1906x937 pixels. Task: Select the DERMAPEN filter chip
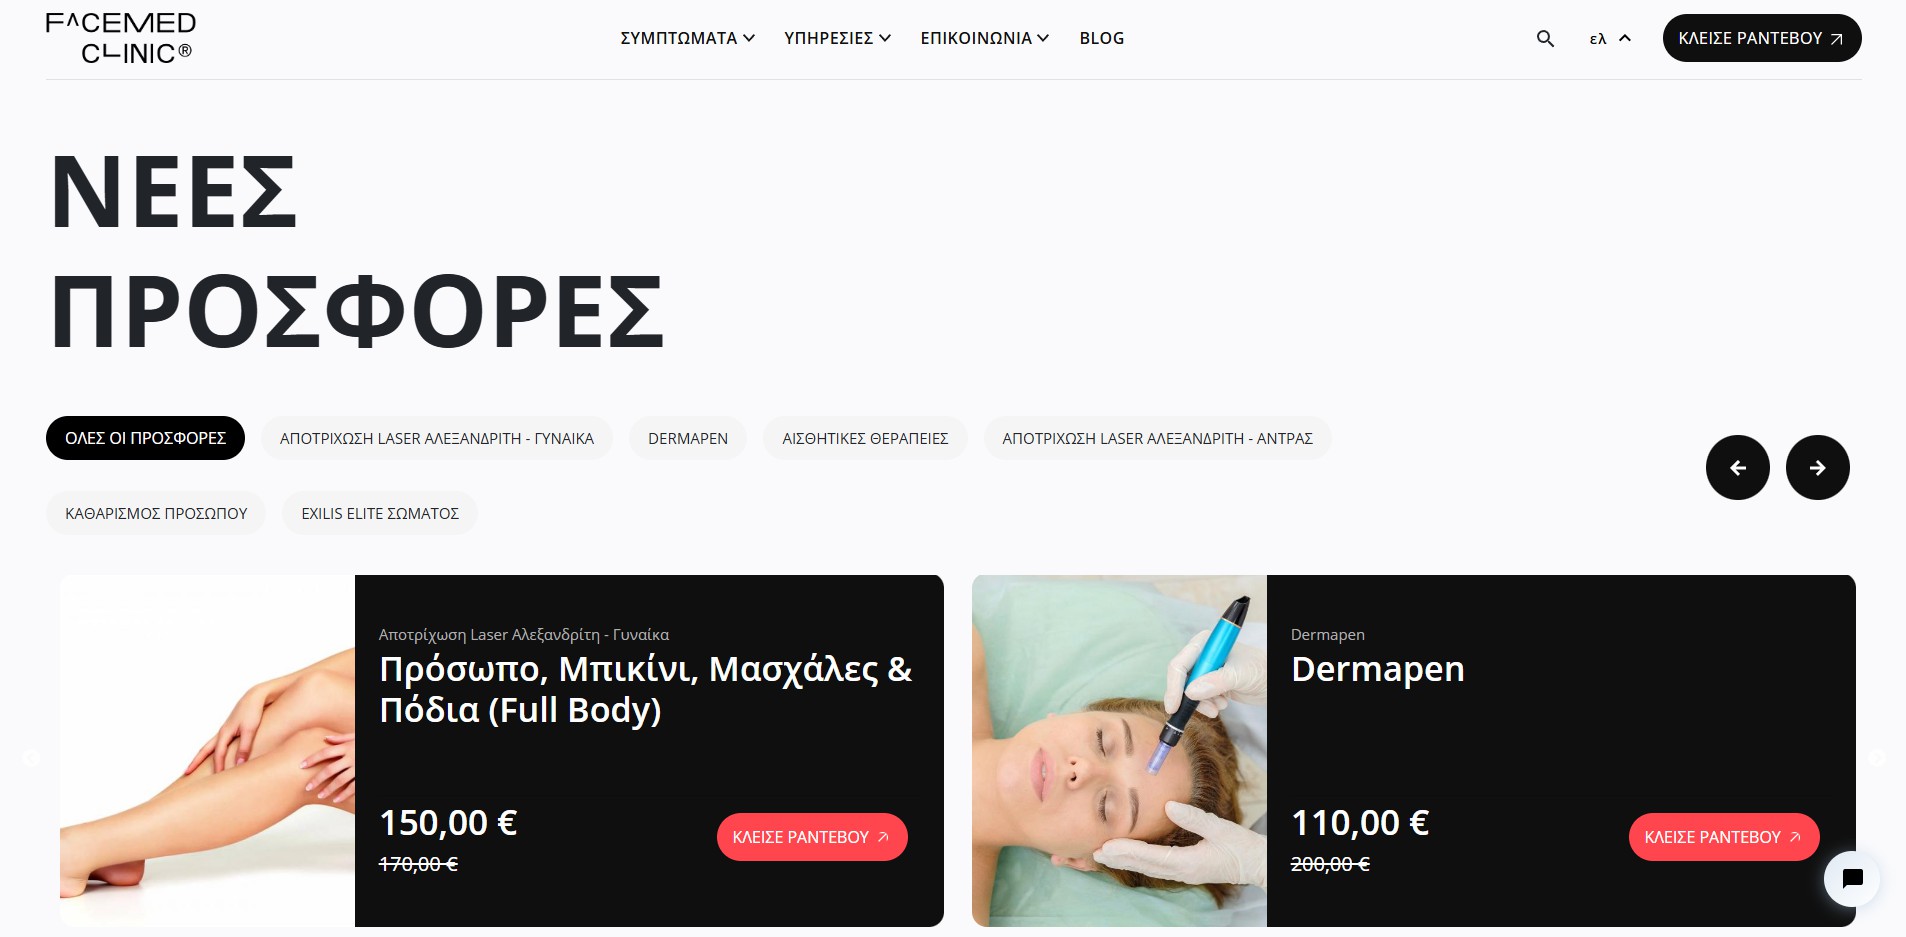click(x=688, y=438)
